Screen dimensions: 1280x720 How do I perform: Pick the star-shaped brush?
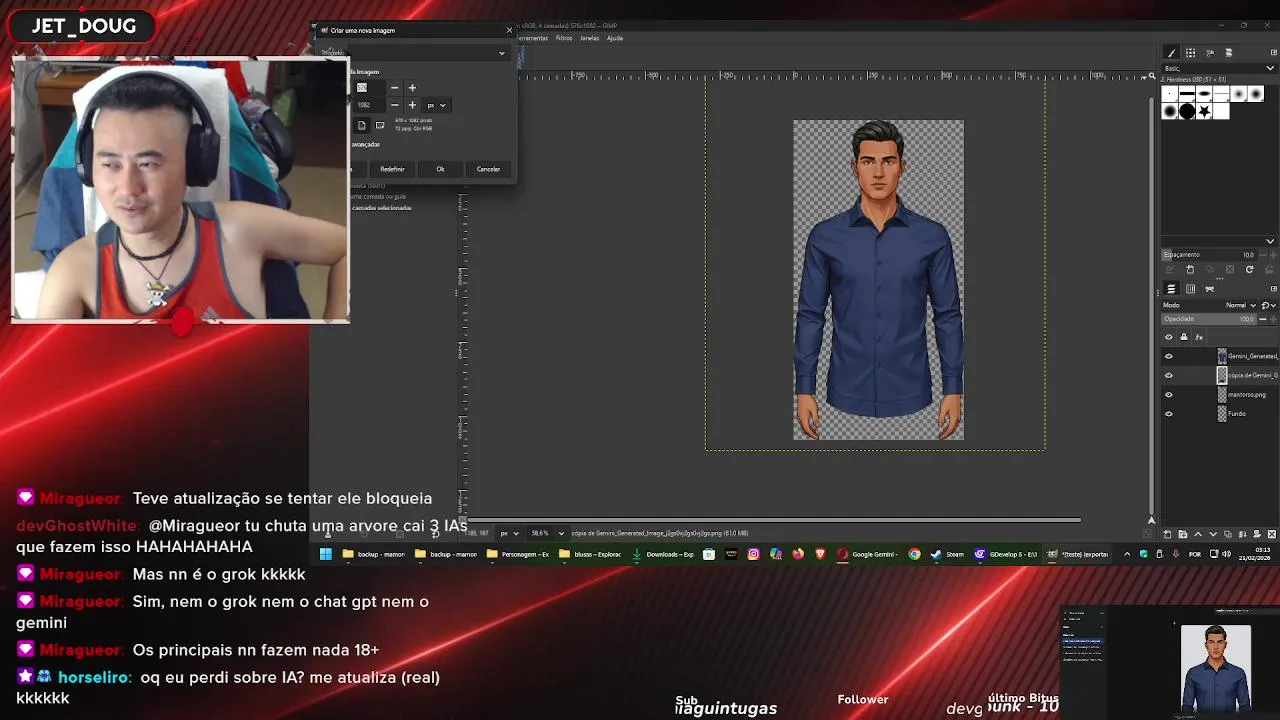click(x=1204, y=112)
